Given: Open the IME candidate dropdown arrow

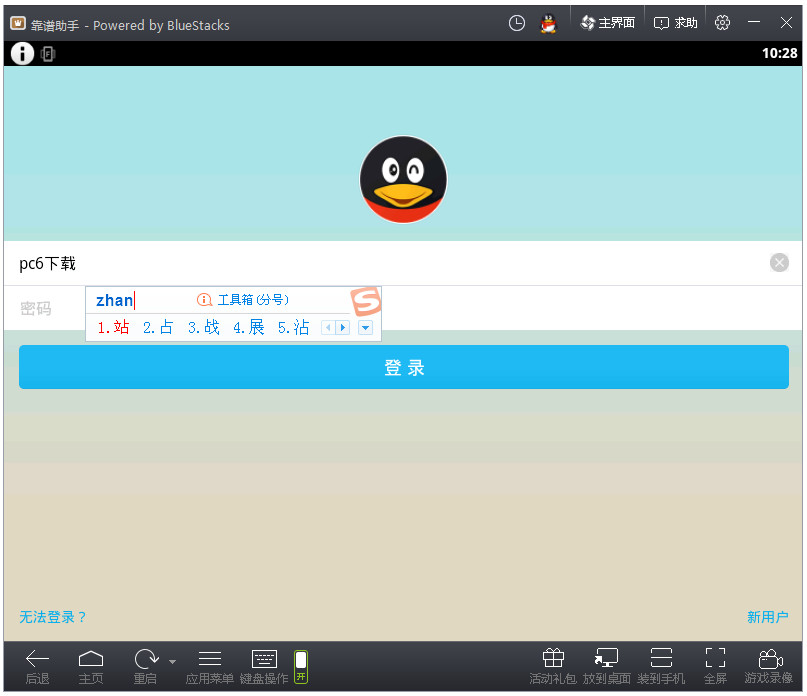Looking at the screenshot, I should 365,327.
